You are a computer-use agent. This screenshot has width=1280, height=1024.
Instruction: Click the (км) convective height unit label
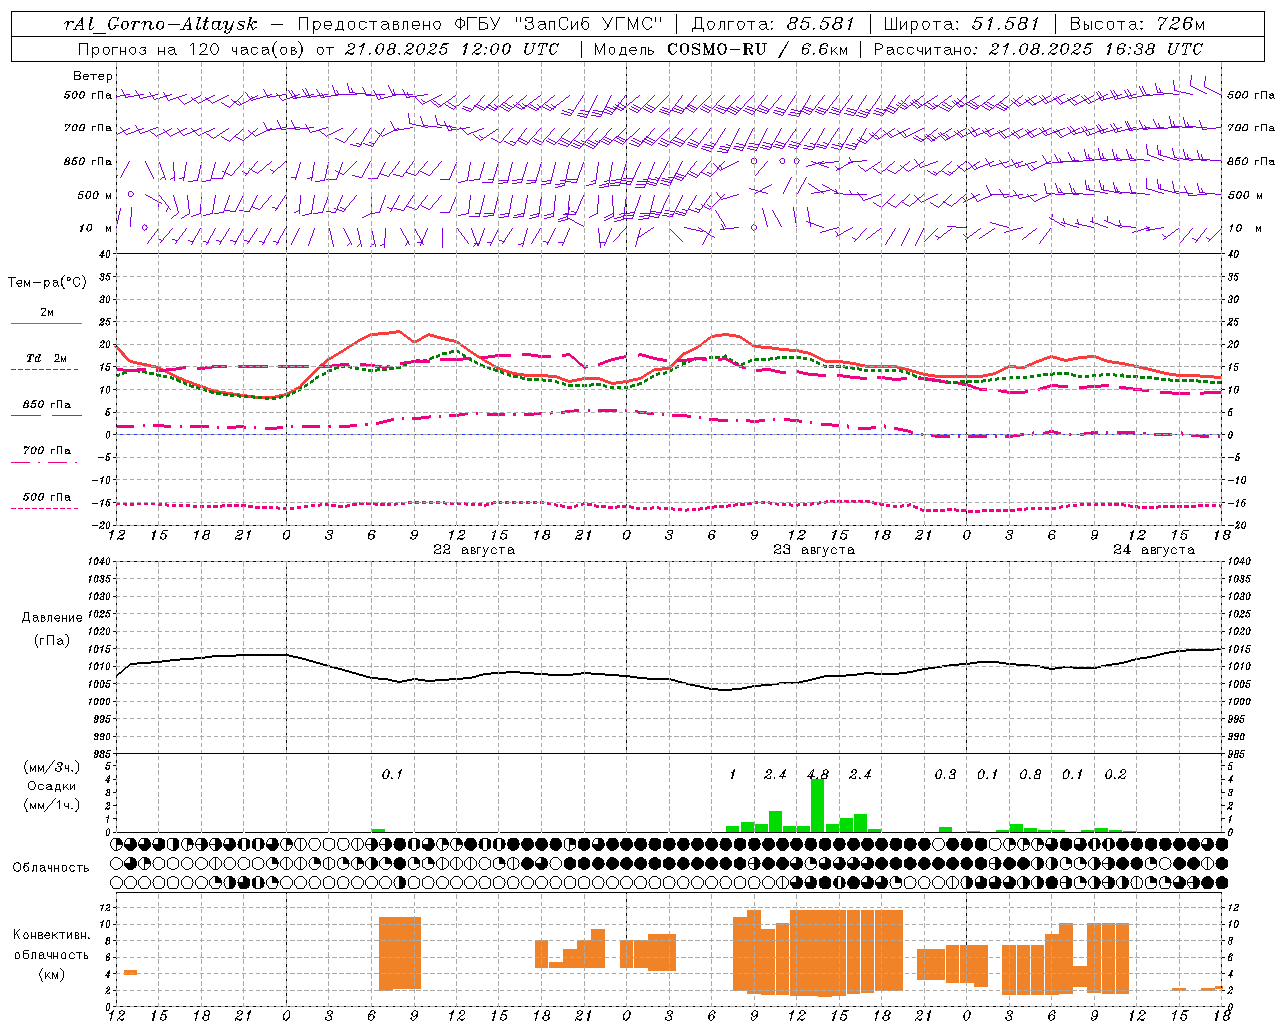point(51,974)
